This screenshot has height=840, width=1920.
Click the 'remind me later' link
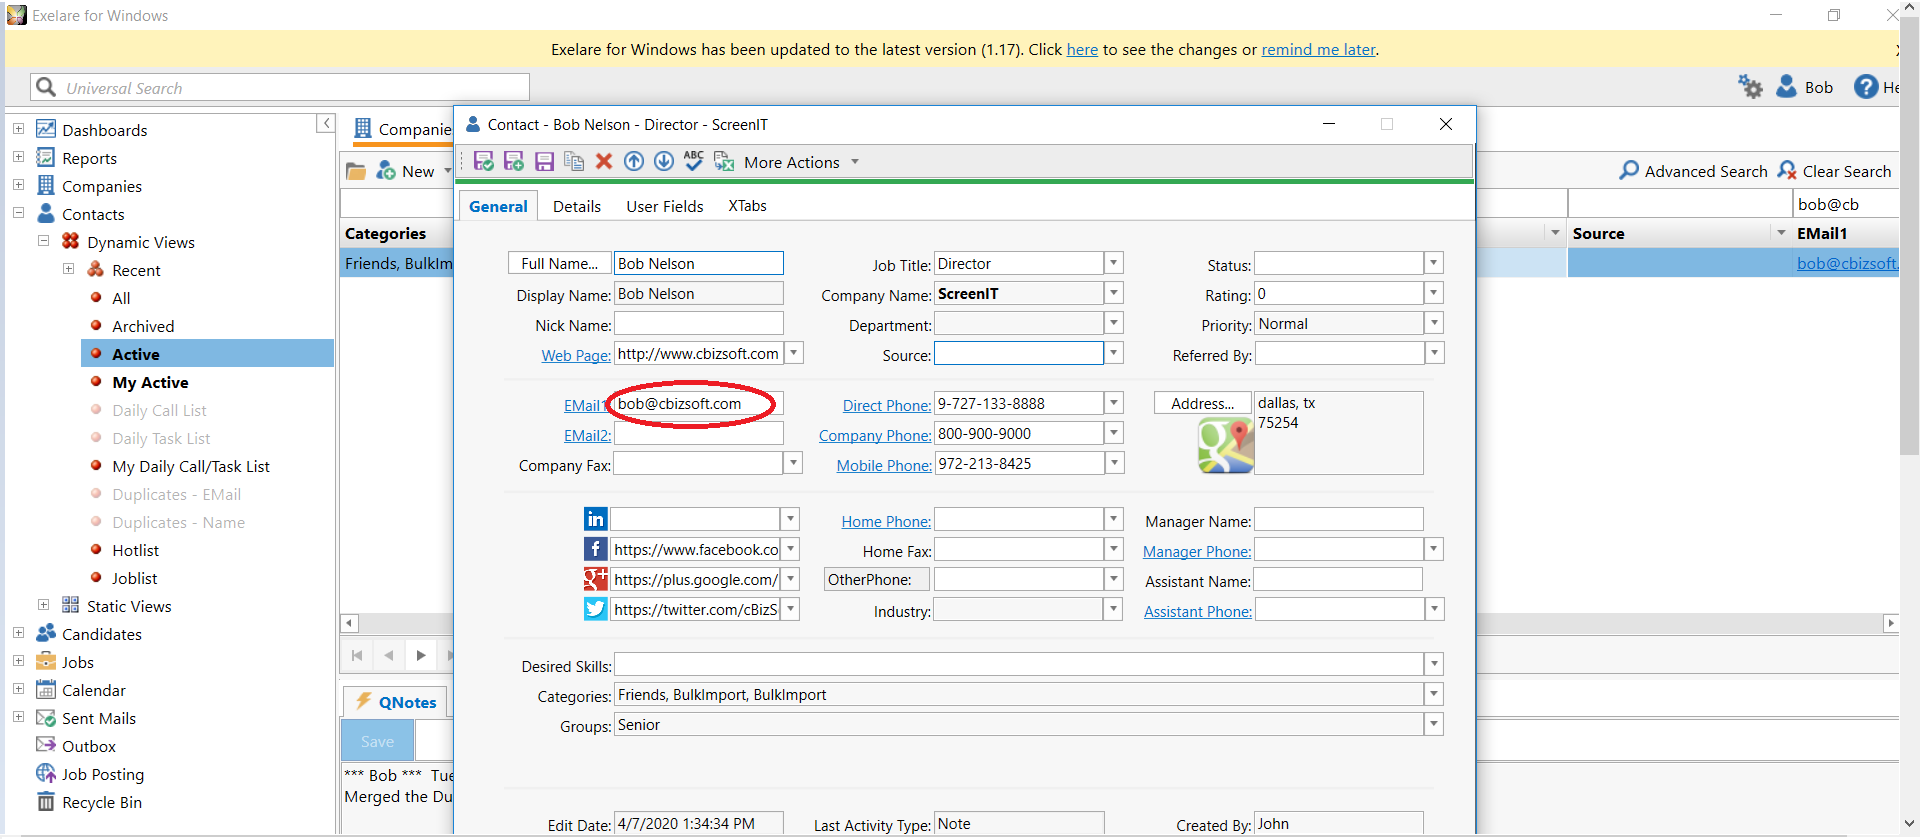(x=1318, y=50)
